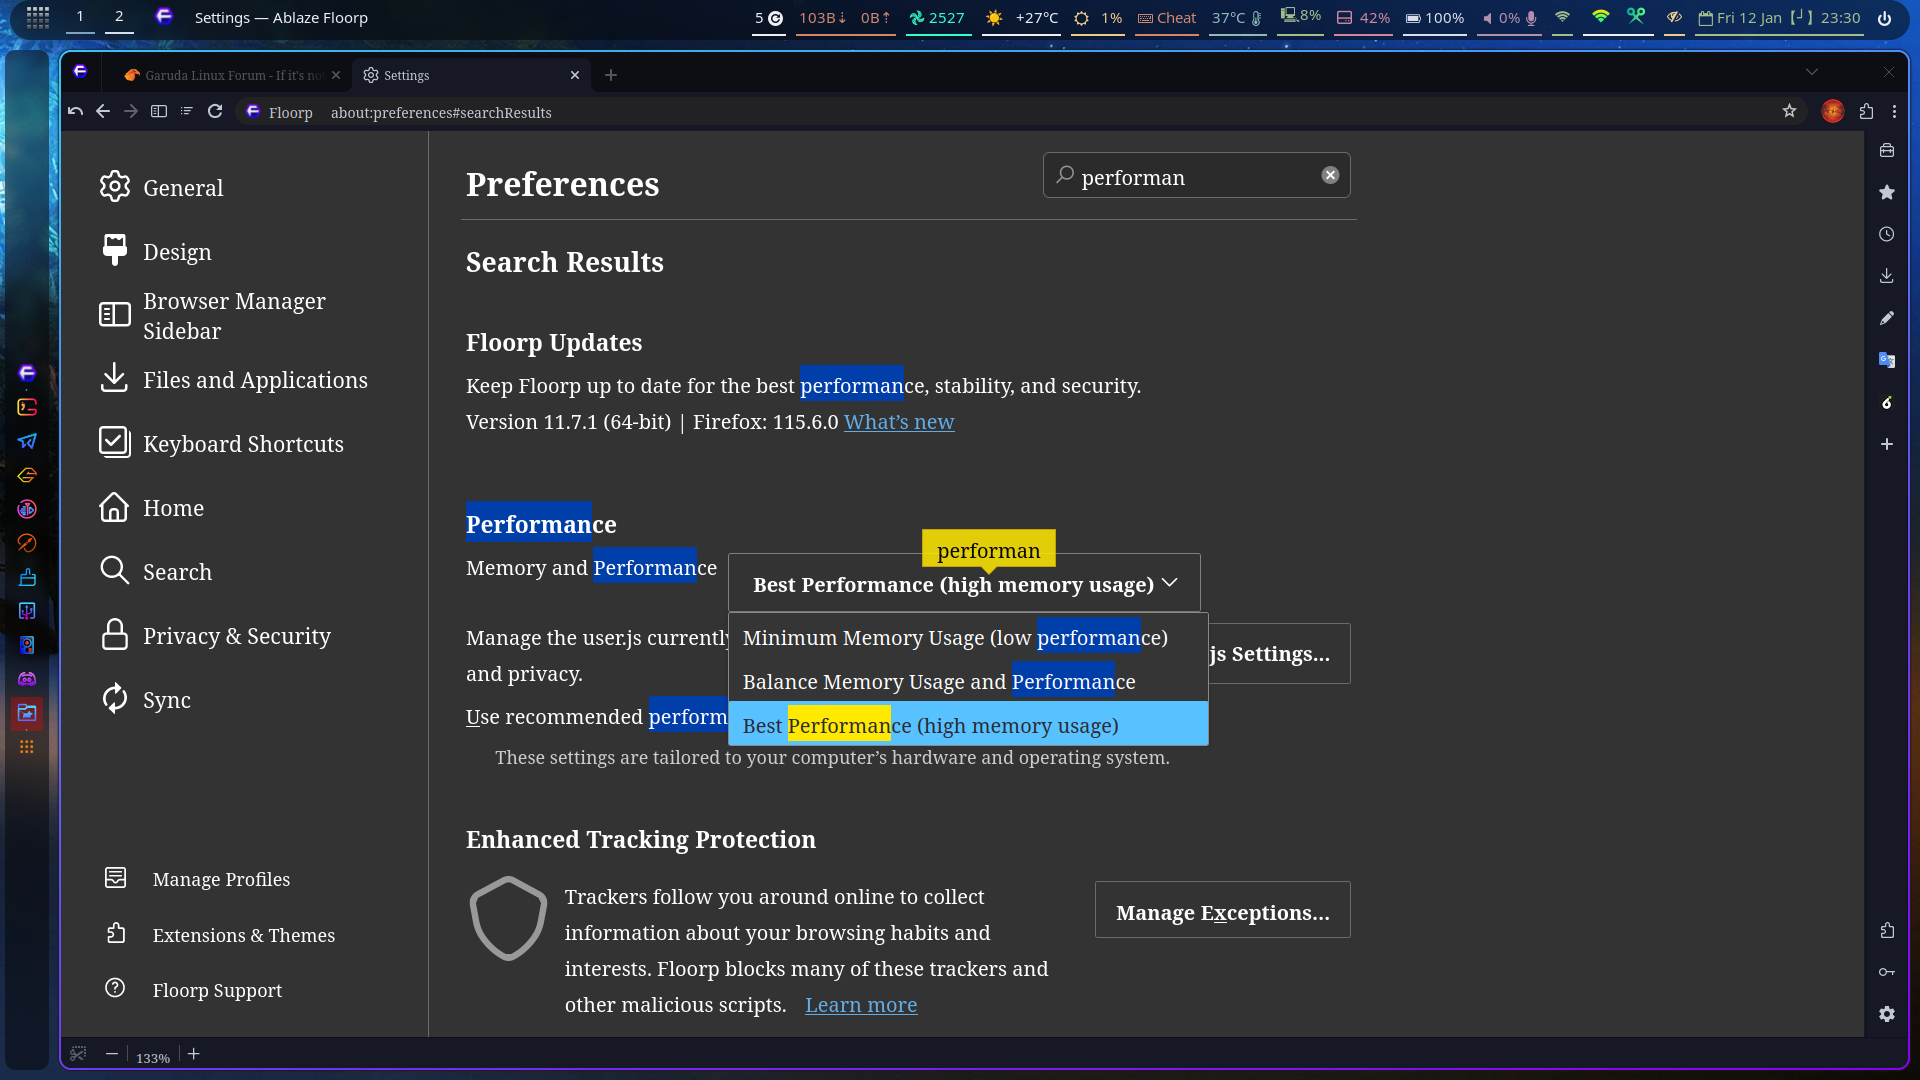Open a new browser tab
The width and height of the screenshot is (1920, 1080).
[611, 75]
